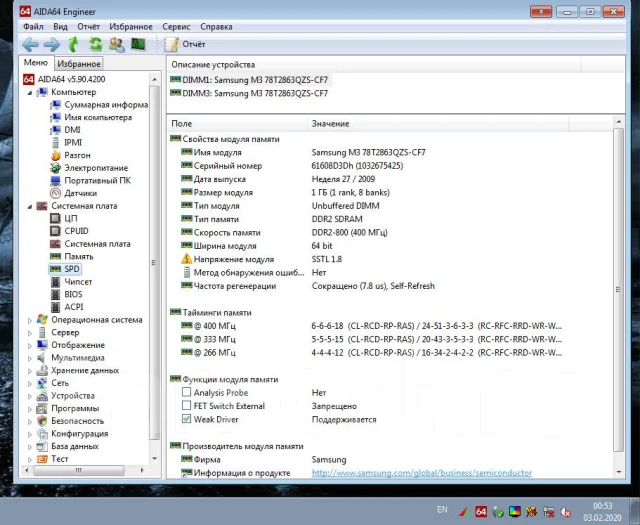Collapse the Компьютер tree node
Screen dimensions: 640x525
click(29, 93)
